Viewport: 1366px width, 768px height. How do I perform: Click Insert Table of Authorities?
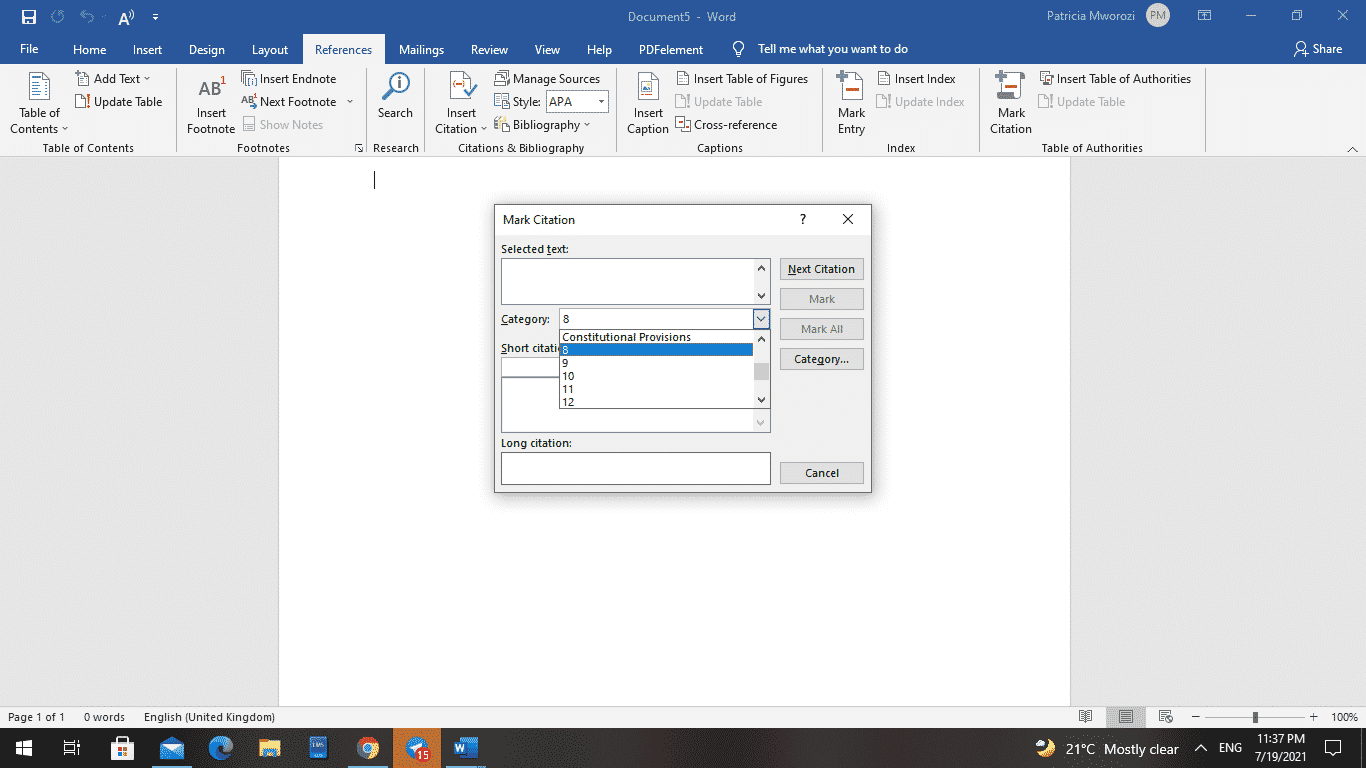(1116, 78)
